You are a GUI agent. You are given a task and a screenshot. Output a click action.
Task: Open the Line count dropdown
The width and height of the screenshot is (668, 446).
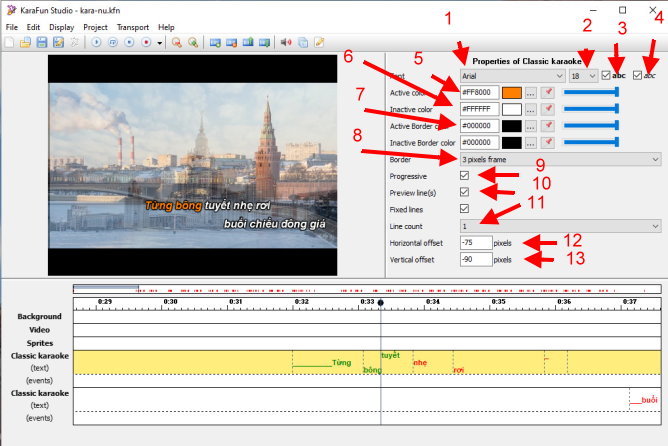pos(560,226)
